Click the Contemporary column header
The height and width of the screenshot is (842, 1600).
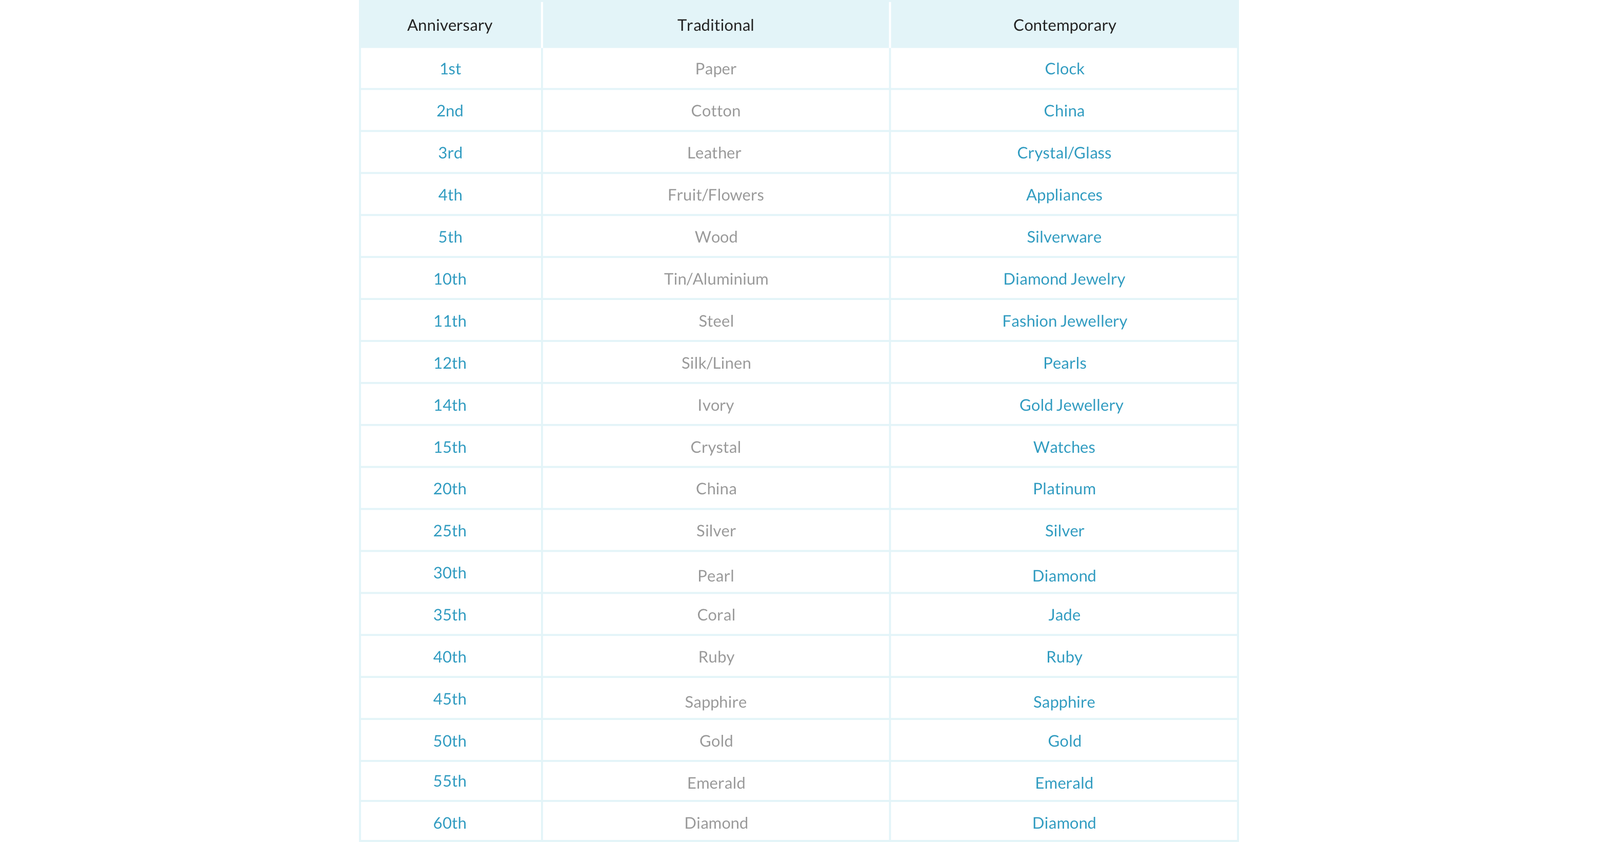pyautogui.click(x=1064, y=25)
